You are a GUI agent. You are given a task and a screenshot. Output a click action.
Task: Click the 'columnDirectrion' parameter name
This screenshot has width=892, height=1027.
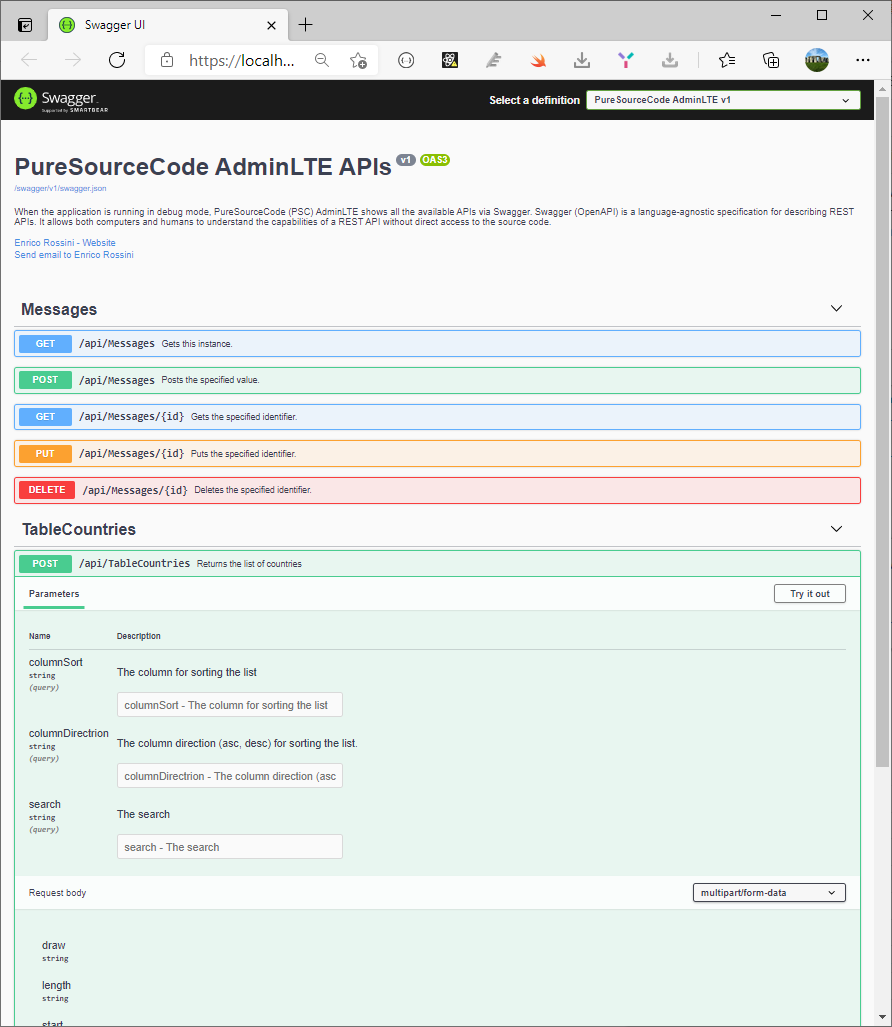[x=69, y=733]
